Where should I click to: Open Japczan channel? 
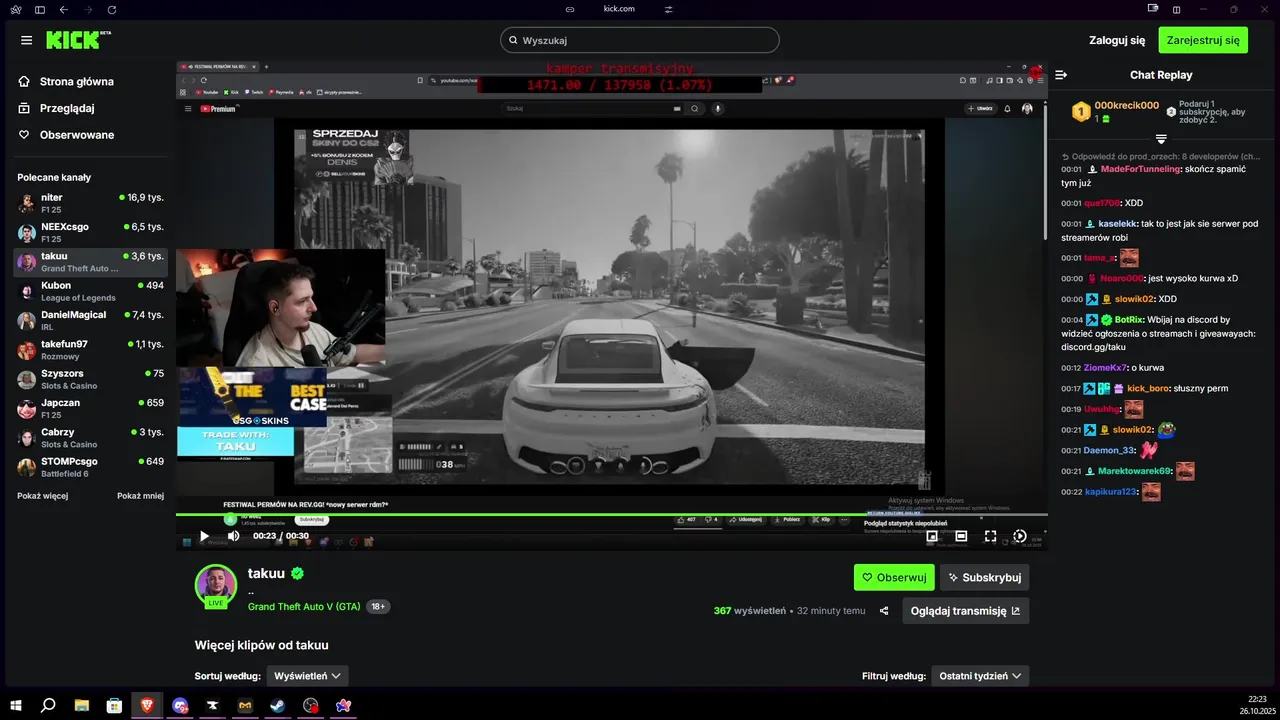[x=91, y=408]
